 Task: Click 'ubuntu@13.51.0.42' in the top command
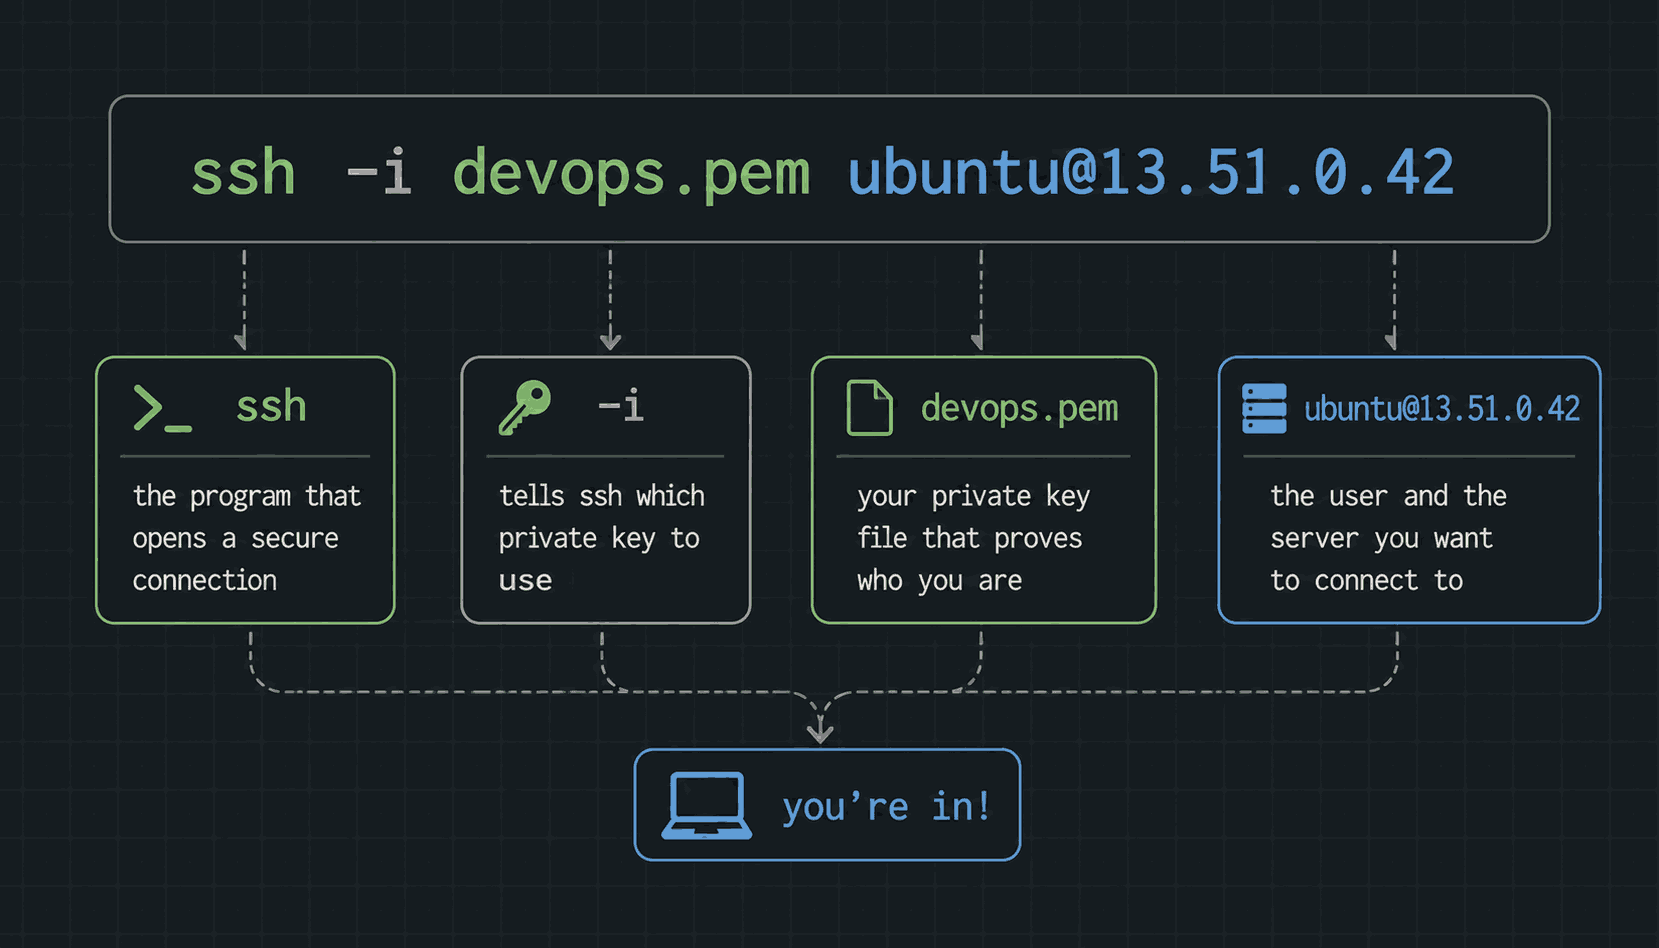point(1150,173)
